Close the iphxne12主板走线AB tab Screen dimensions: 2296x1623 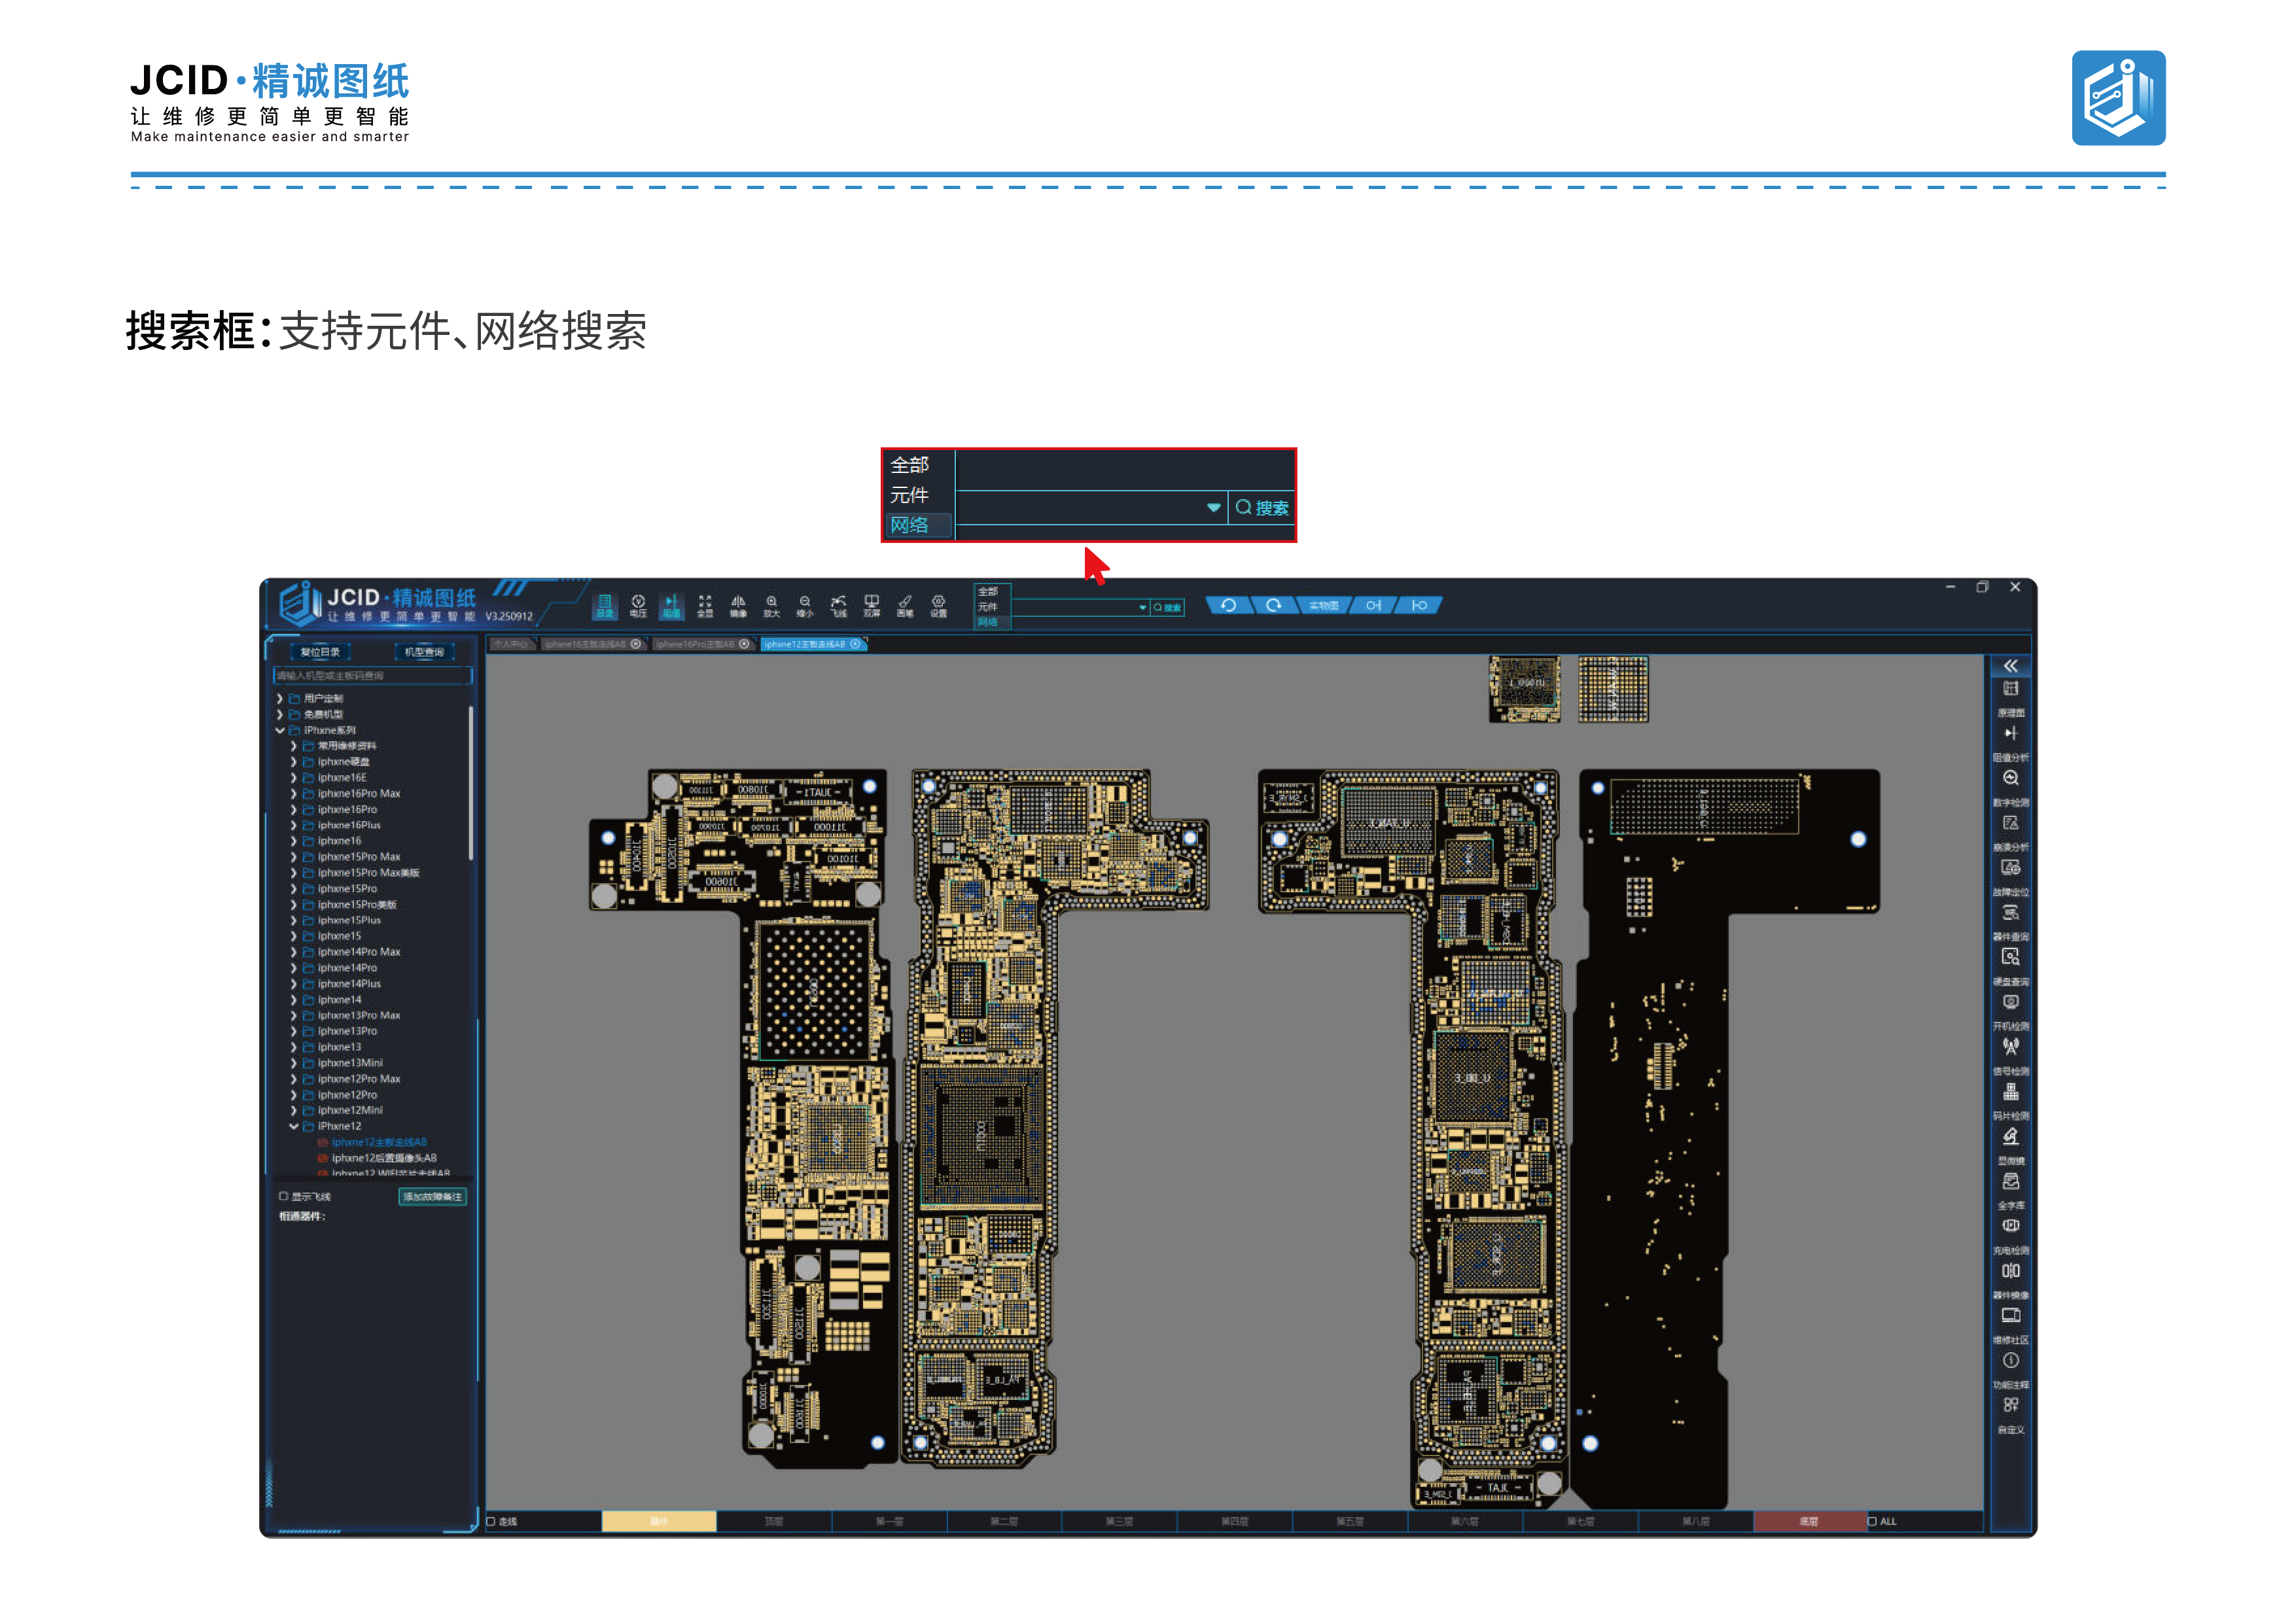856,645
